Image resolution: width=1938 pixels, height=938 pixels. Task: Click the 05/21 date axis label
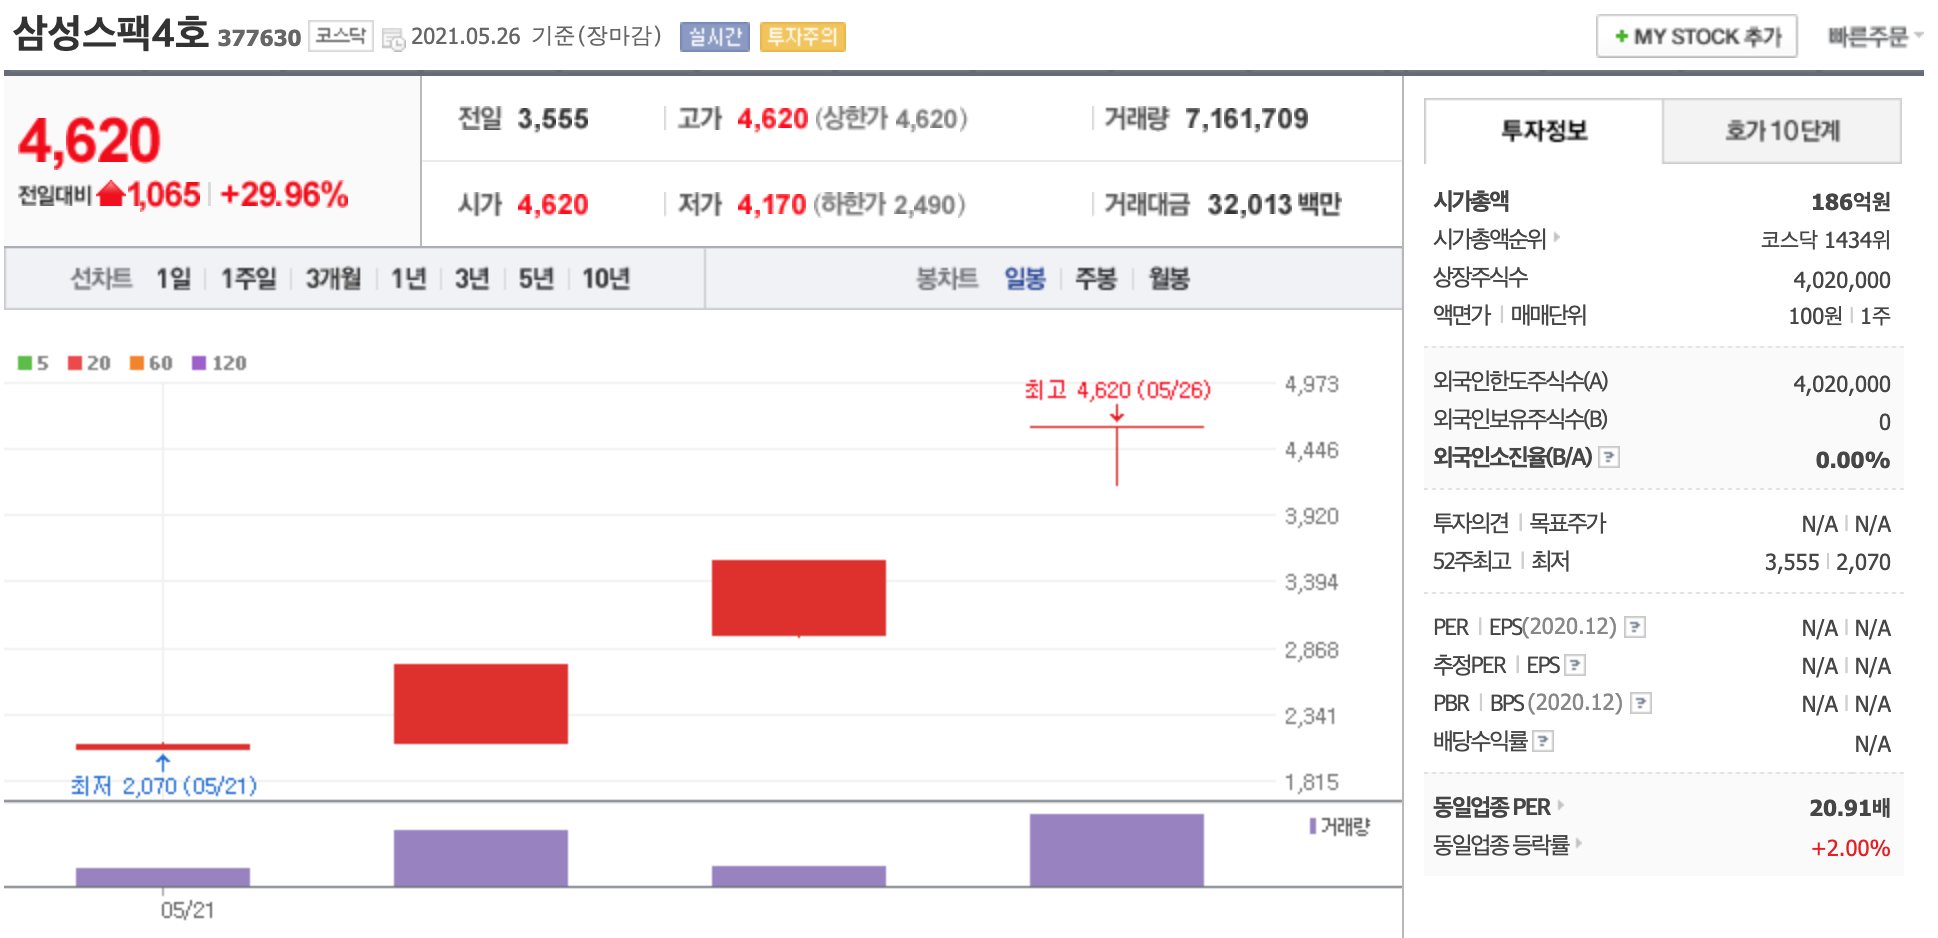pos(187,910)
